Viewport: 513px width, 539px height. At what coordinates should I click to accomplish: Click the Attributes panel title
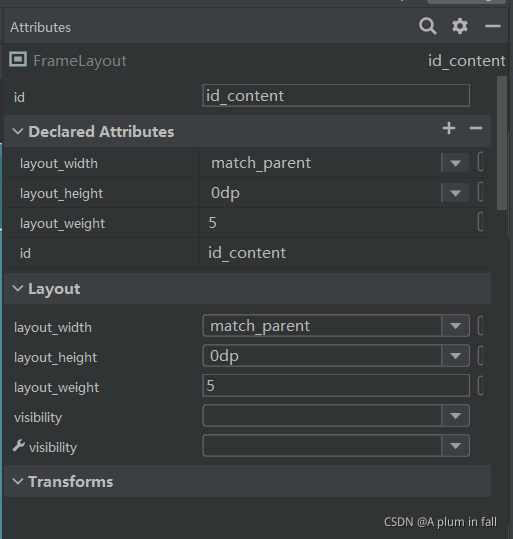41,28
